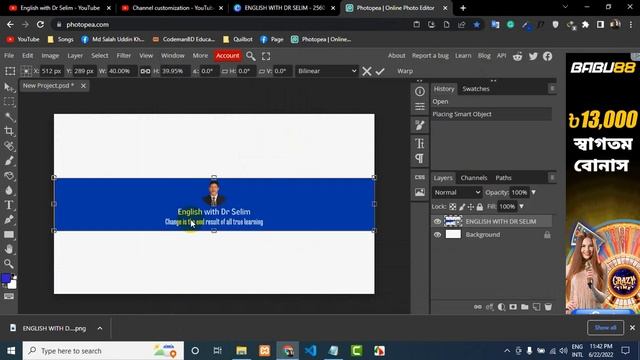Open the Layers panel menu button
Viewport: 640px width, 360px height.
[552, 178]
